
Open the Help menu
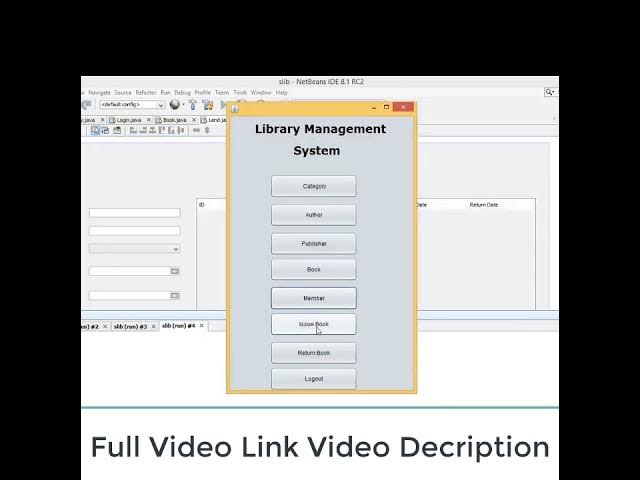click(x=282, y=93)
